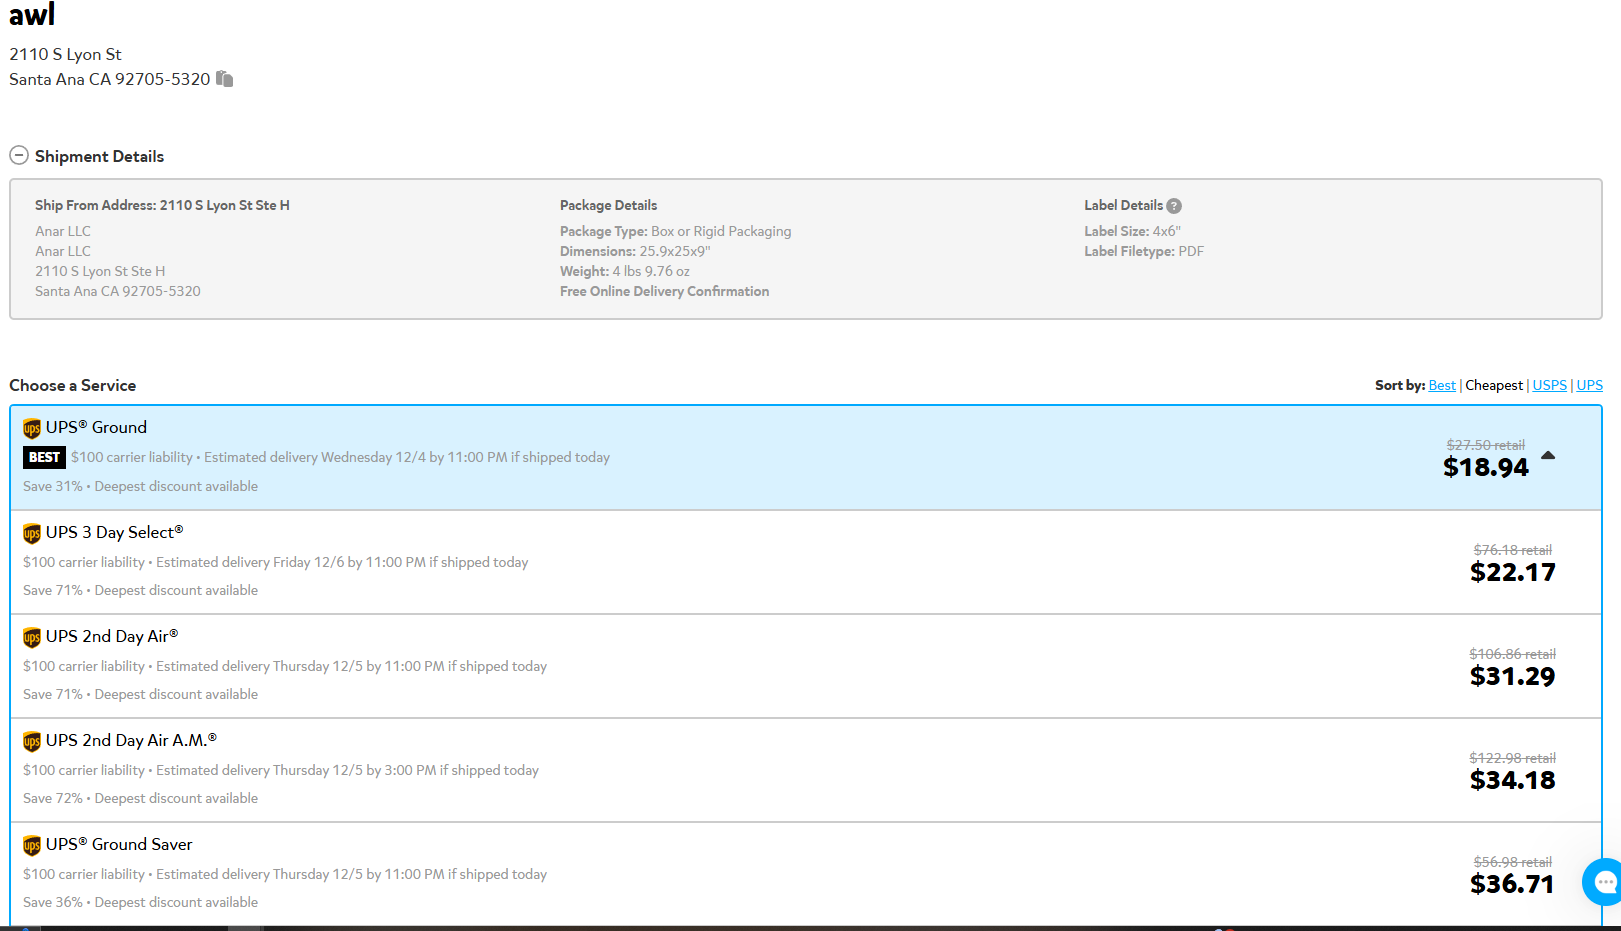Screen dimensions: 1621x931
Task: Click the 'Package Details' heading
Action: [x=608, y=205]
